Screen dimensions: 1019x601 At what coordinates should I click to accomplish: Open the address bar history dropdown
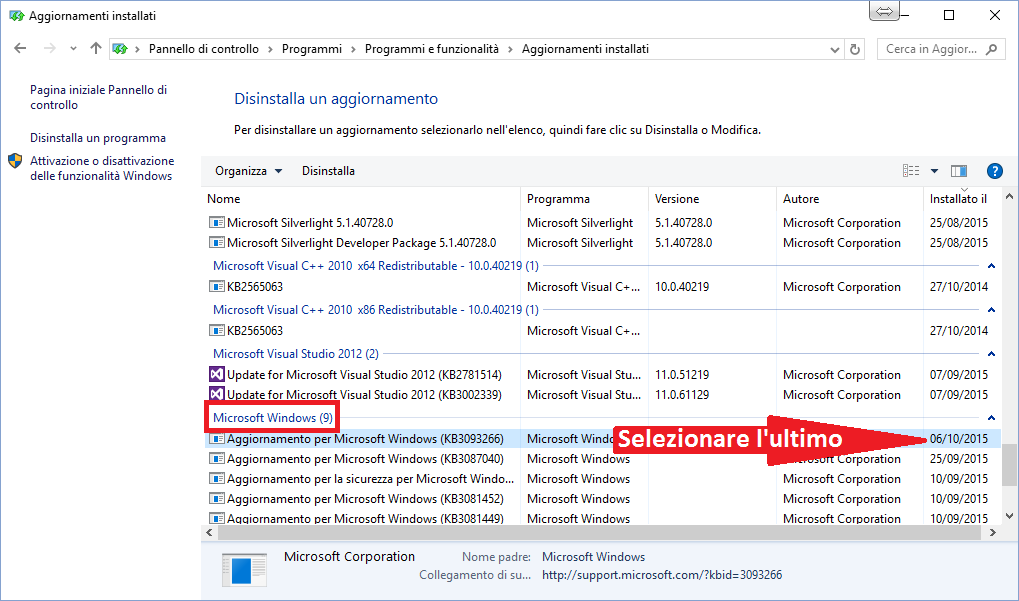pos(834,48)
